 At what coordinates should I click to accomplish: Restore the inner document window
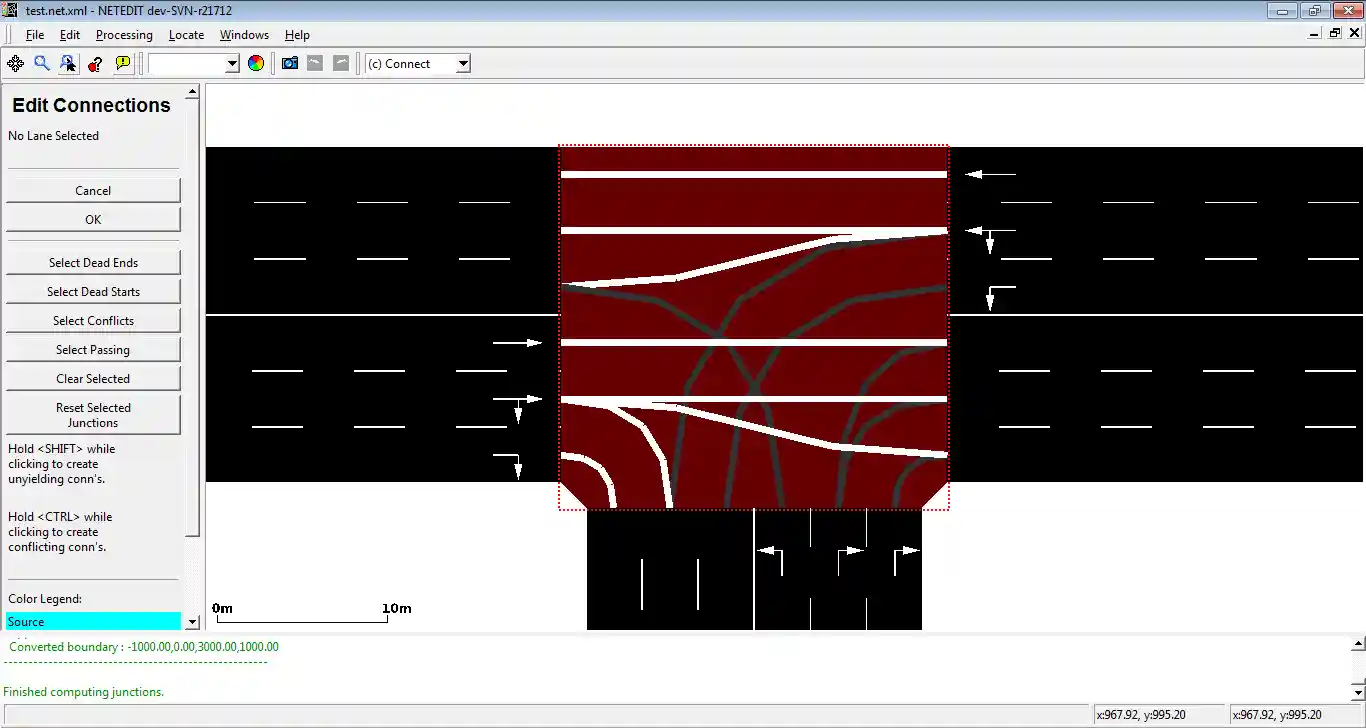coord(1335,33)
